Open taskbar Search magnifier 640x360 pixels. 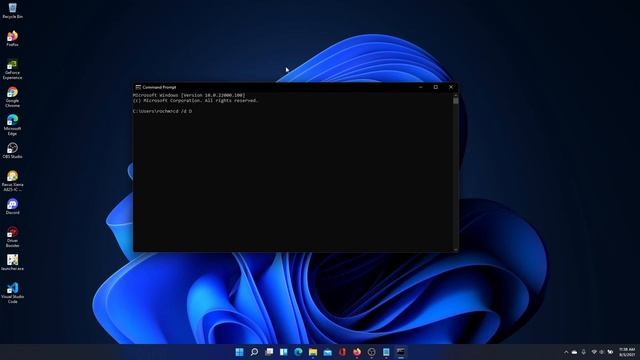[254, 352]
